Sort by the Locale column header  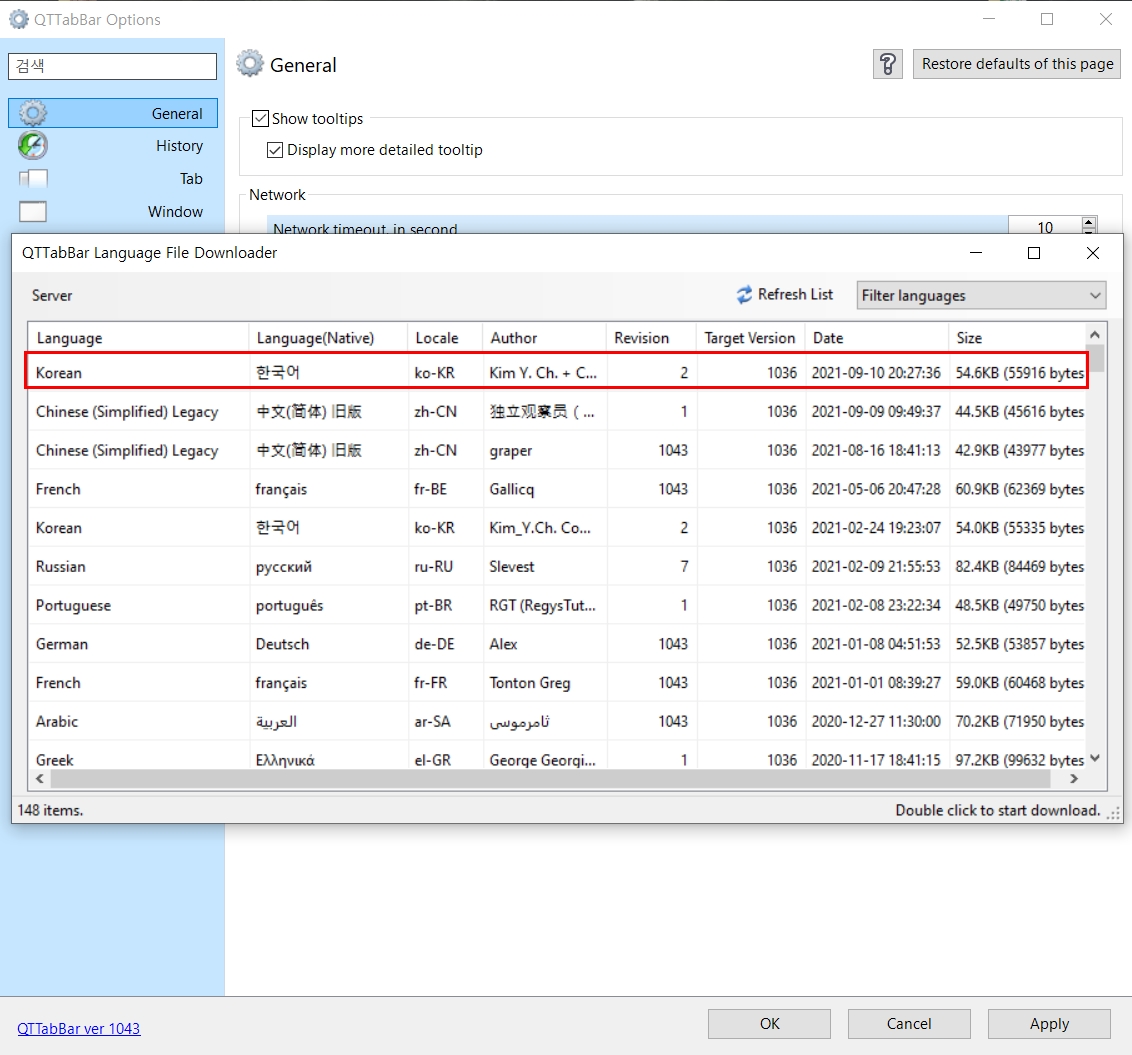[x=445, y=338]
